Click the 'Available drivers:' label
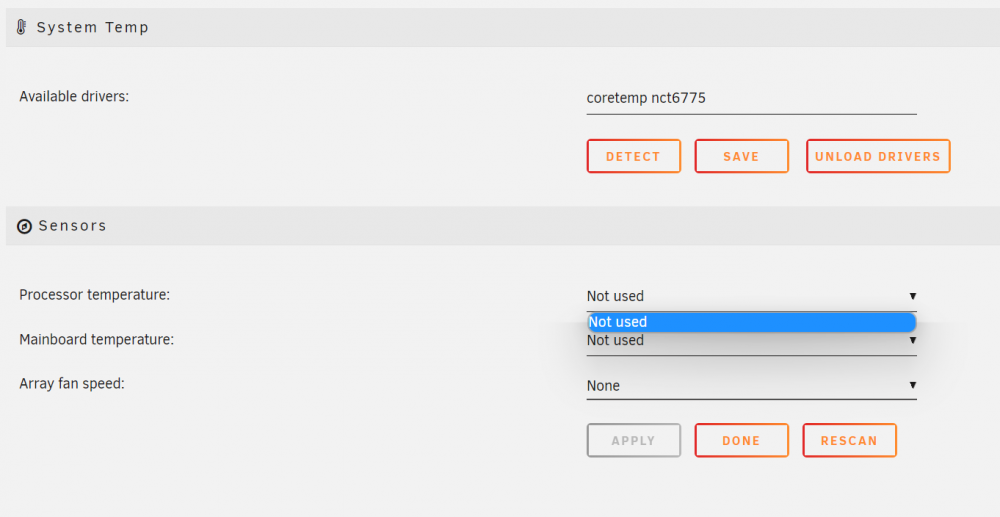 (x=74, y=96)
